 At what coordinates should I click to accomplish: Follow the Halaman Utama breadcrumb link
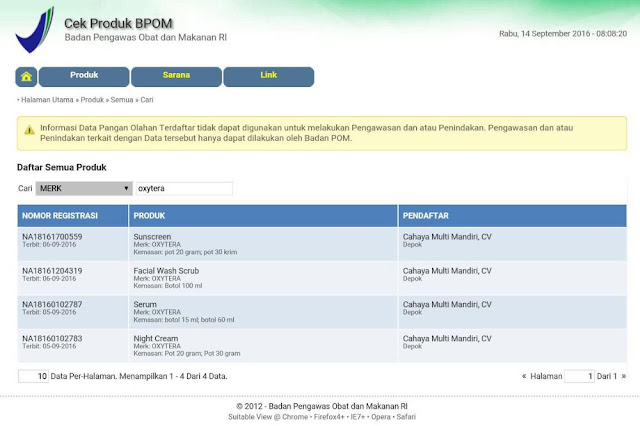[47, 100]
